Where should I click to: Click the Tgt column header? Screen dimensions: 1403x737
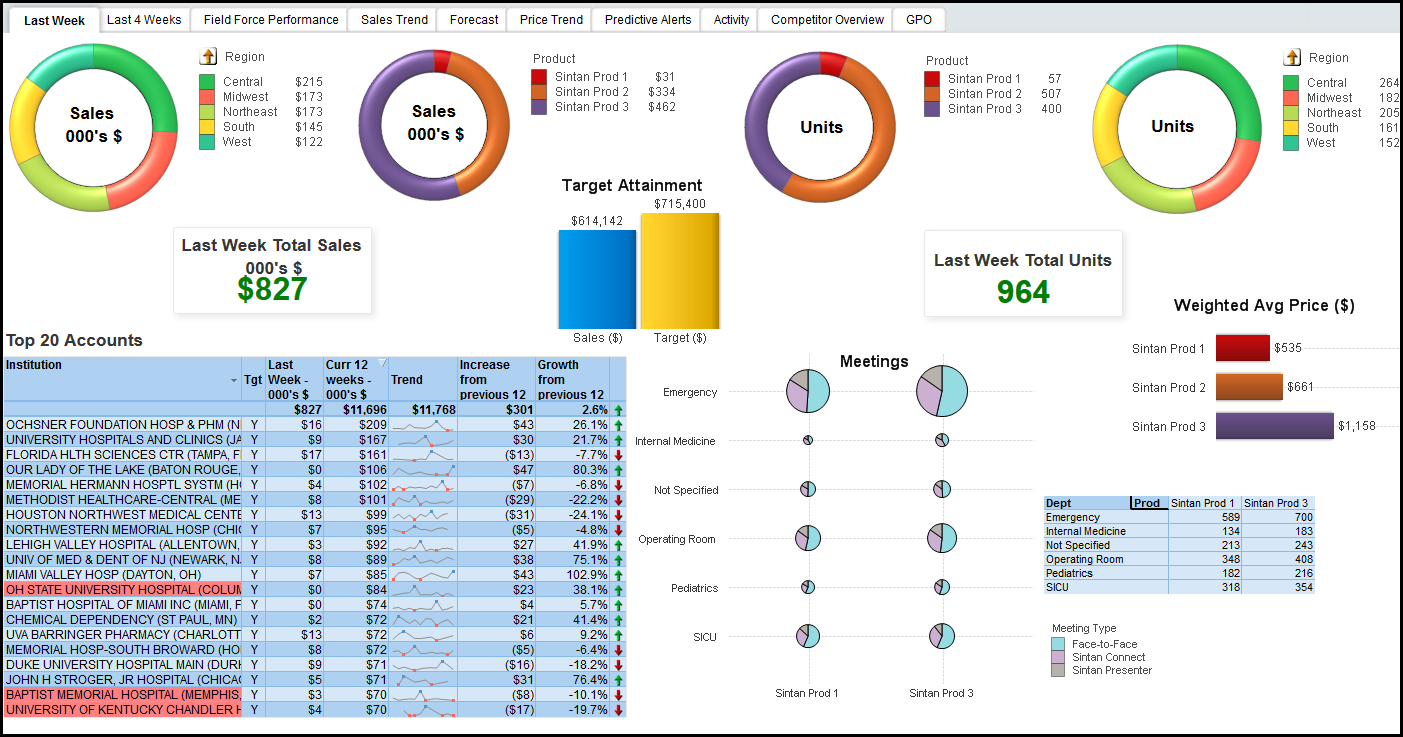(x=253, y=380)
